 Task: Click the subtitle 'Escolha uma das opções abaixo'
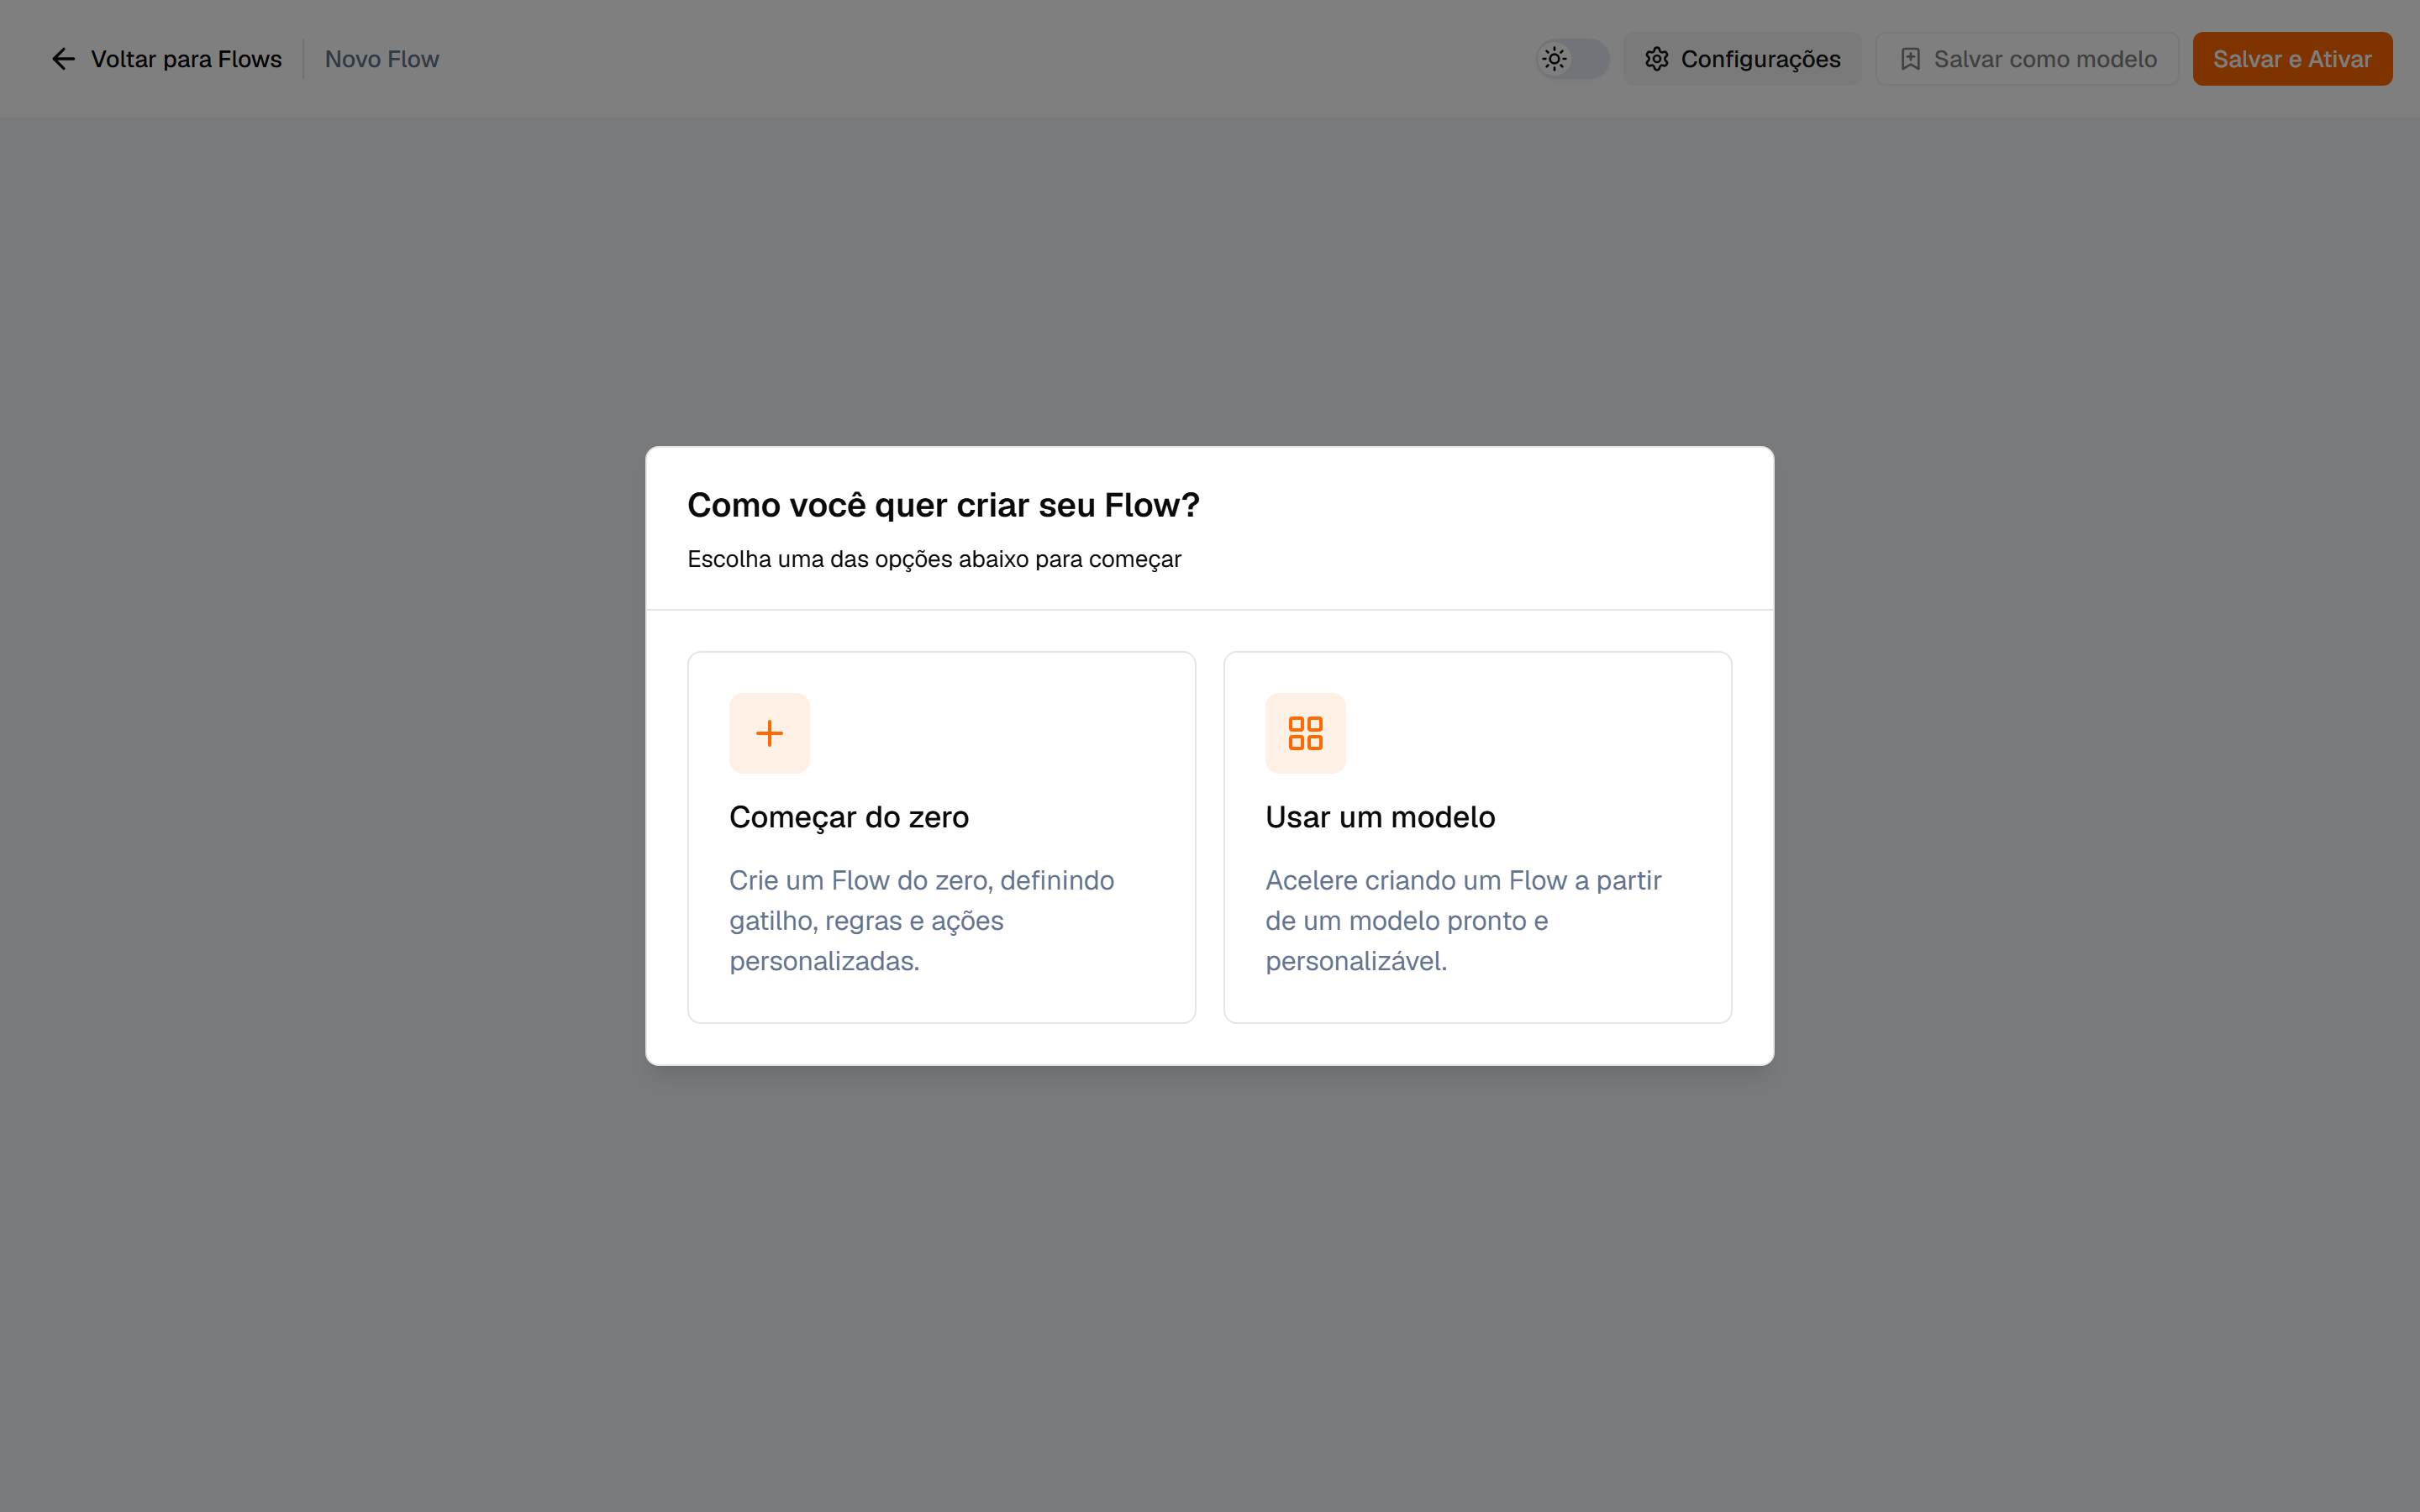pyautogui.click(x=934, y=559)
